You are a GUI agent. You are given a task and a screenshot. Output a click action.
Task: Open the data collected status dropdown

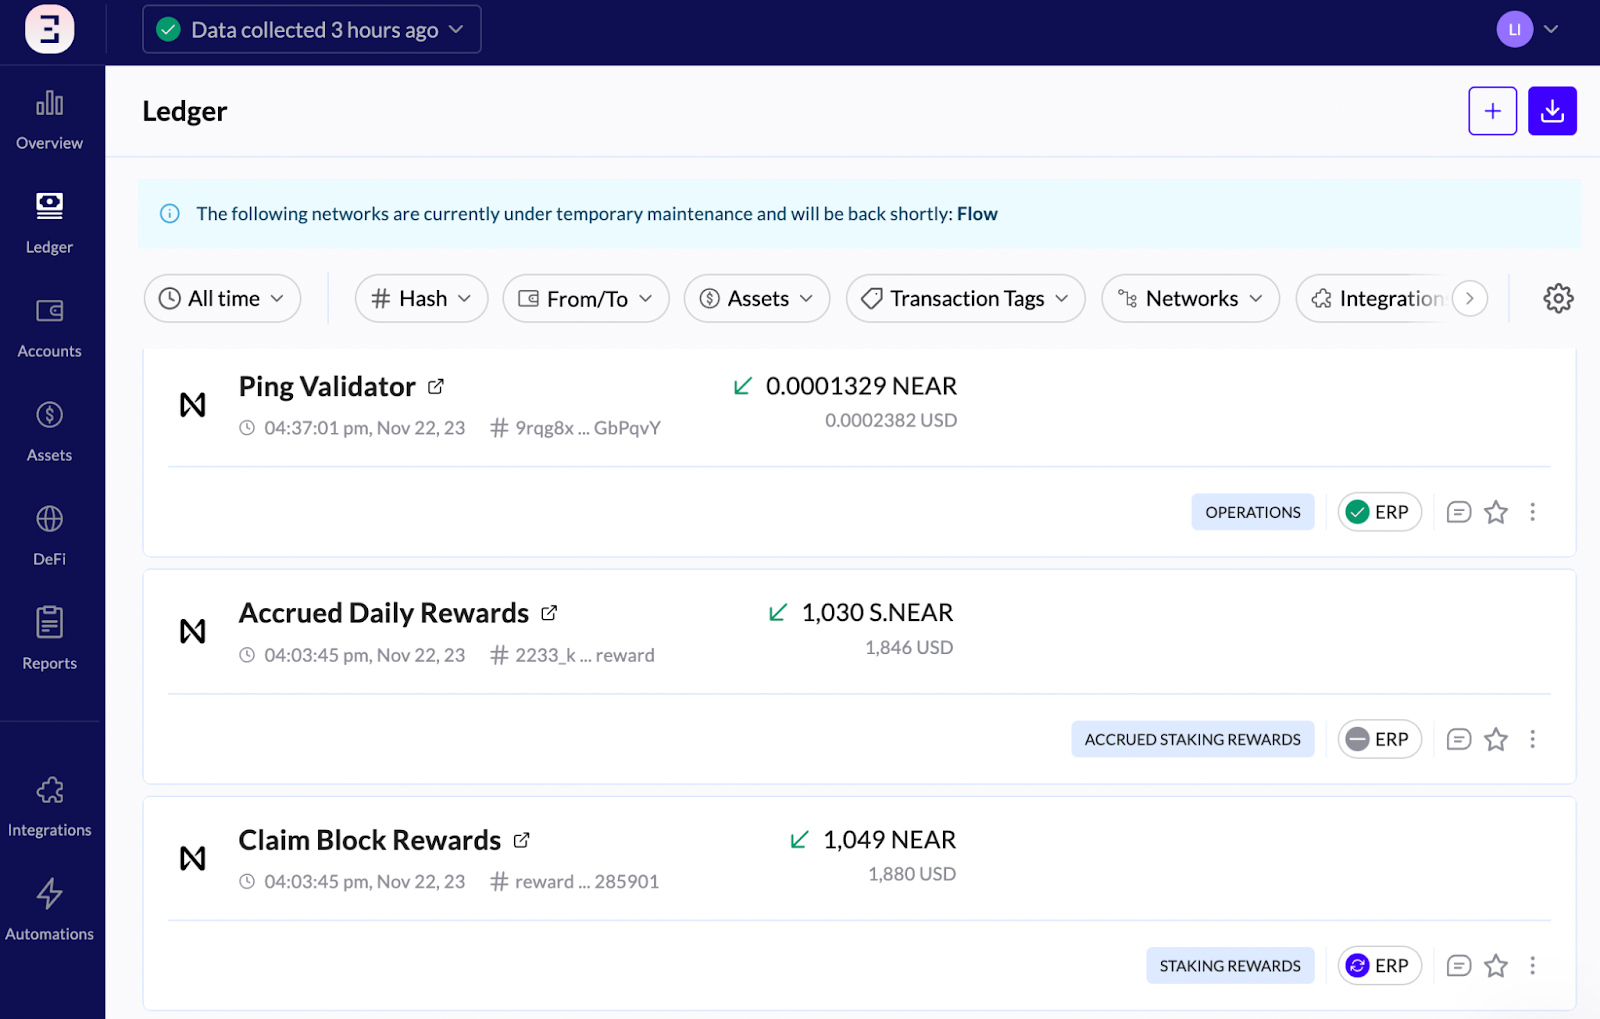pyautogui.click(x=312, y=30)
